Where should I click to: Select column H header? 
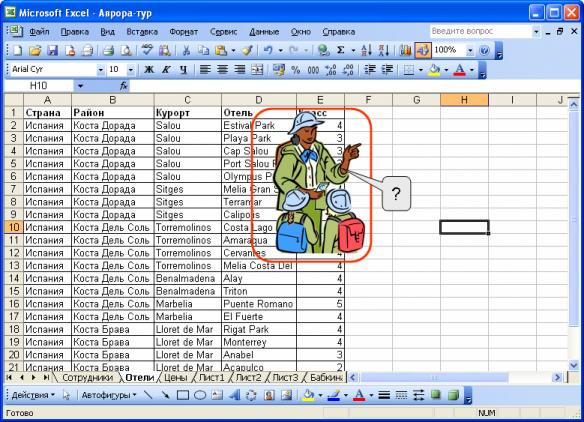(x=464, y=100)
